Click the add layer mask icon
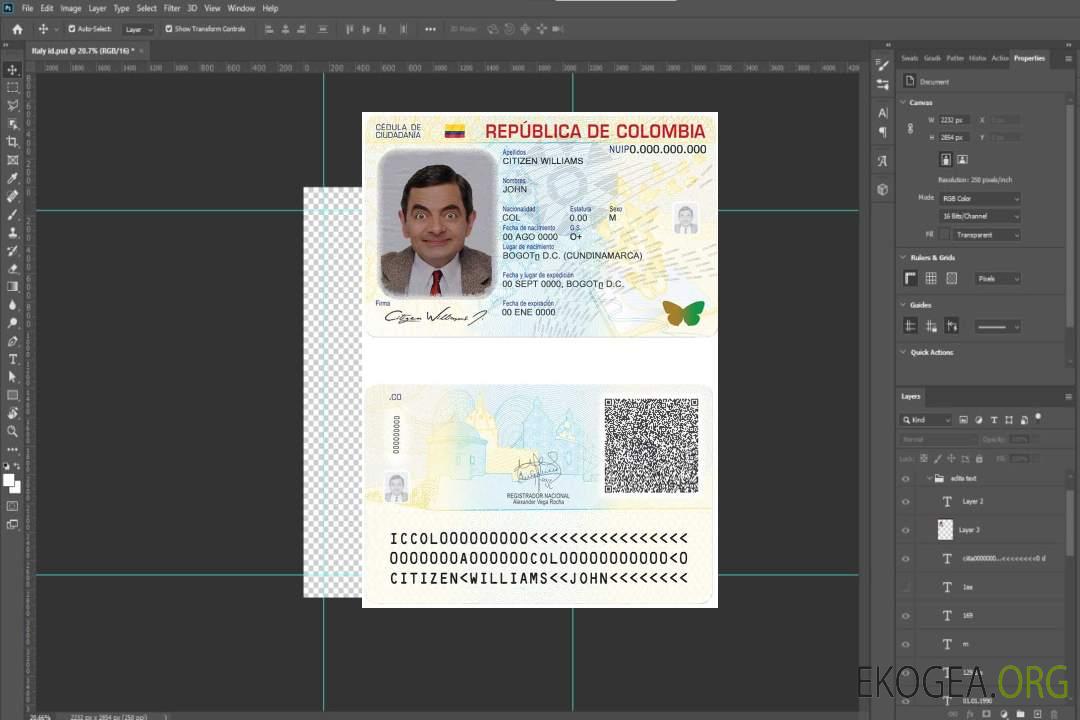 coord(986,714)
